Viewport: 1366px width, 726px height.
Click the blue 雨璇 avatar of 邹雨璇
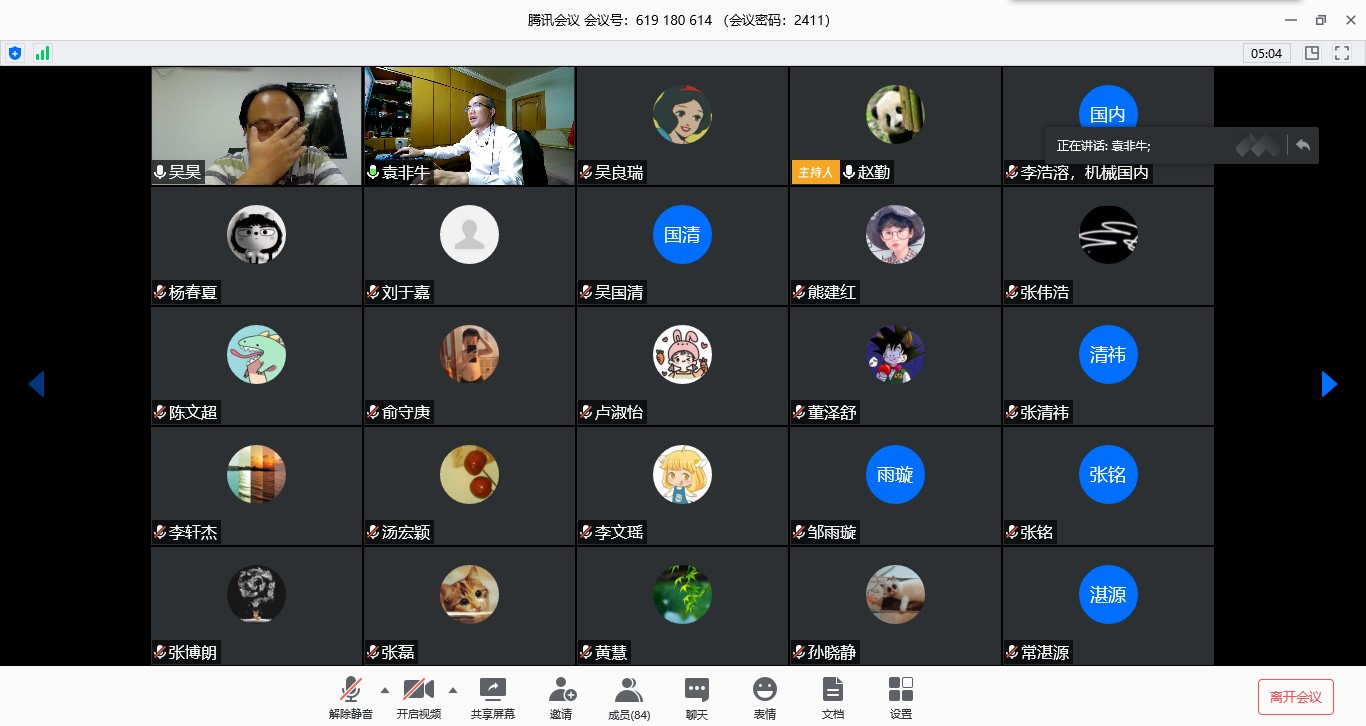pyautogui.click(x=895, y=474)
